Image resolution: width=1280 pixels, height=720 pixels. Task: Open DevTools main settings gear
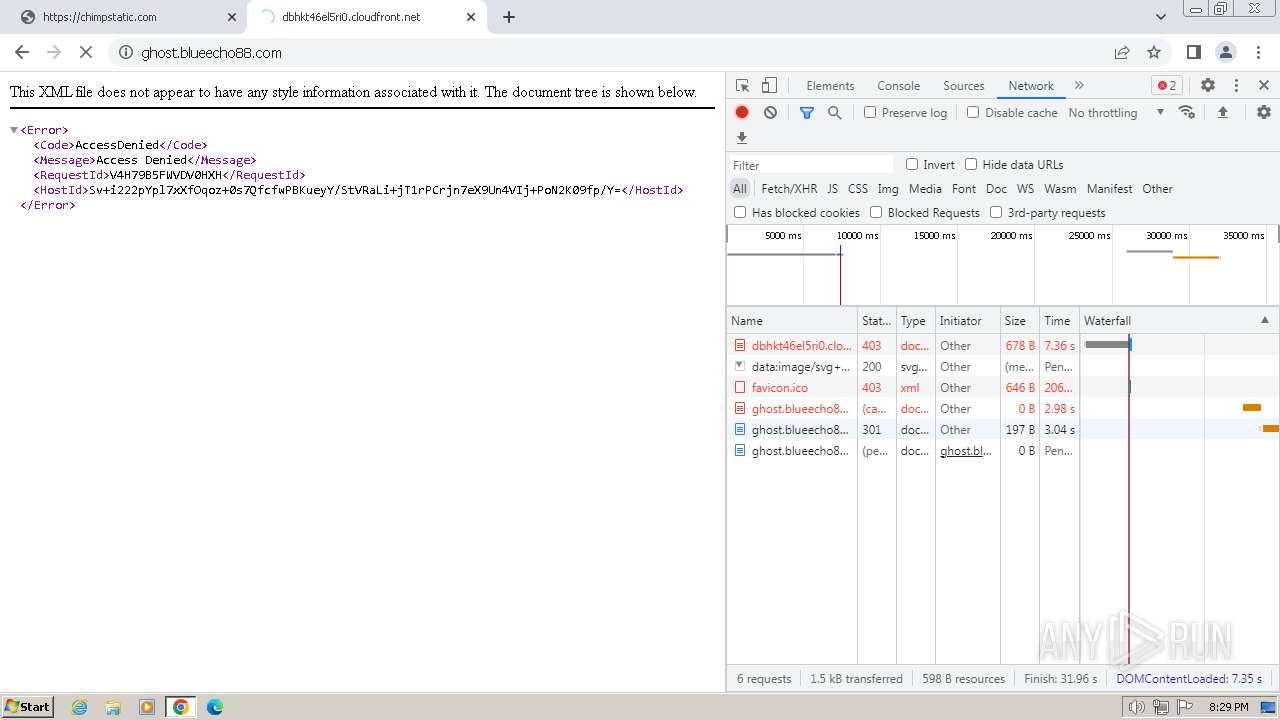tap(1208, 86)
